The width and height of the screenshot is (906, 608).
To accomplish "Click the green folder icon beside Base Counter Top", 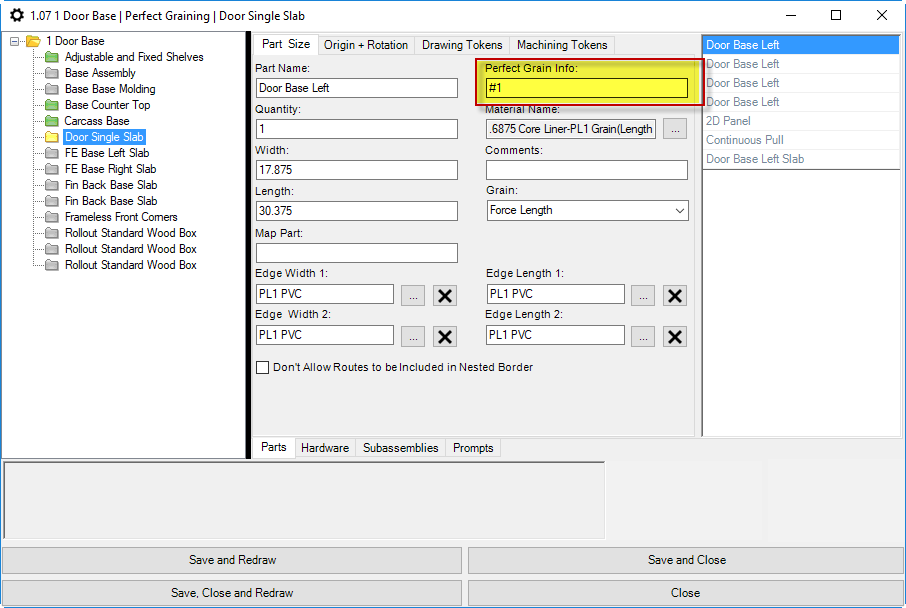I will pyautogui.click(x=52, y=105).
